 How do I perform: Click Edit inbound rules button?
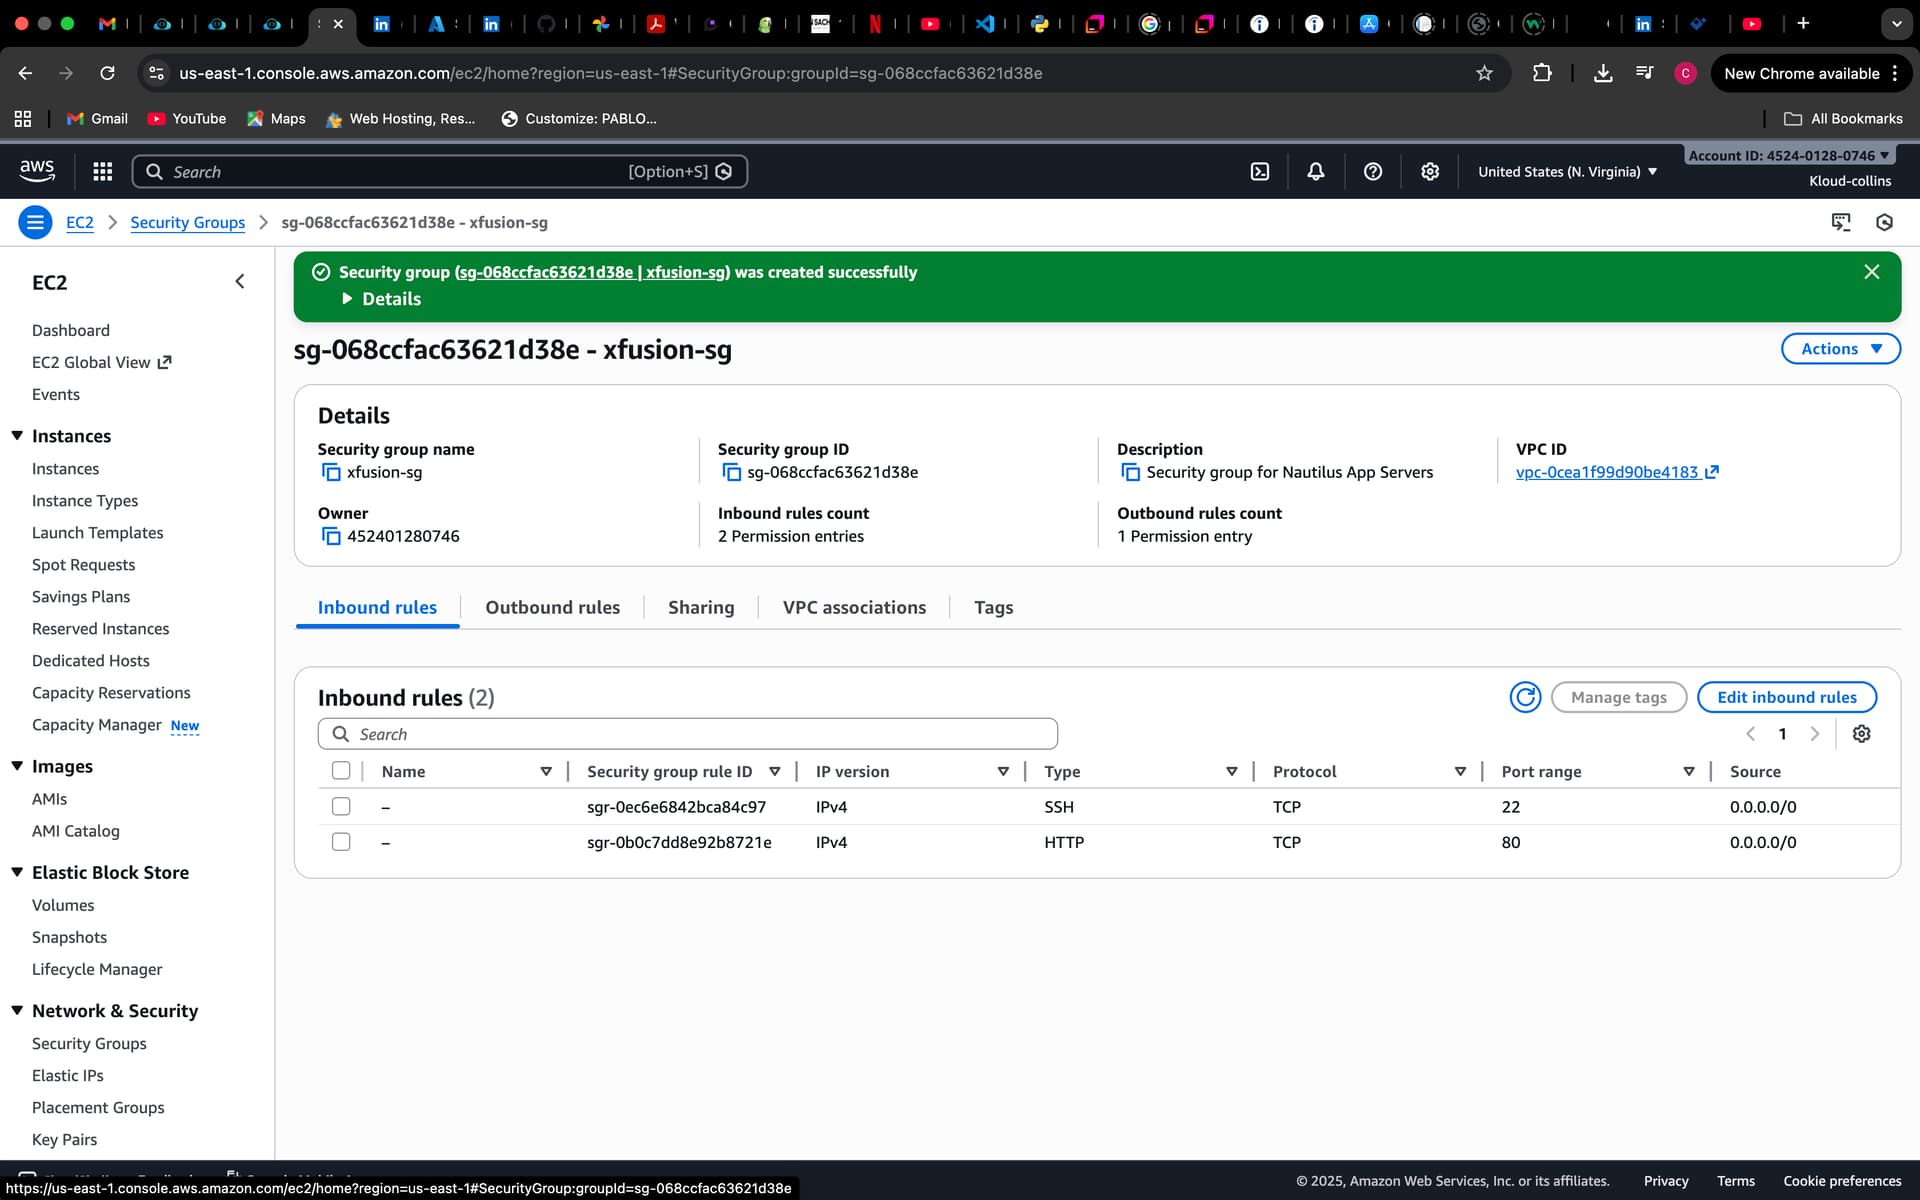1786,697
